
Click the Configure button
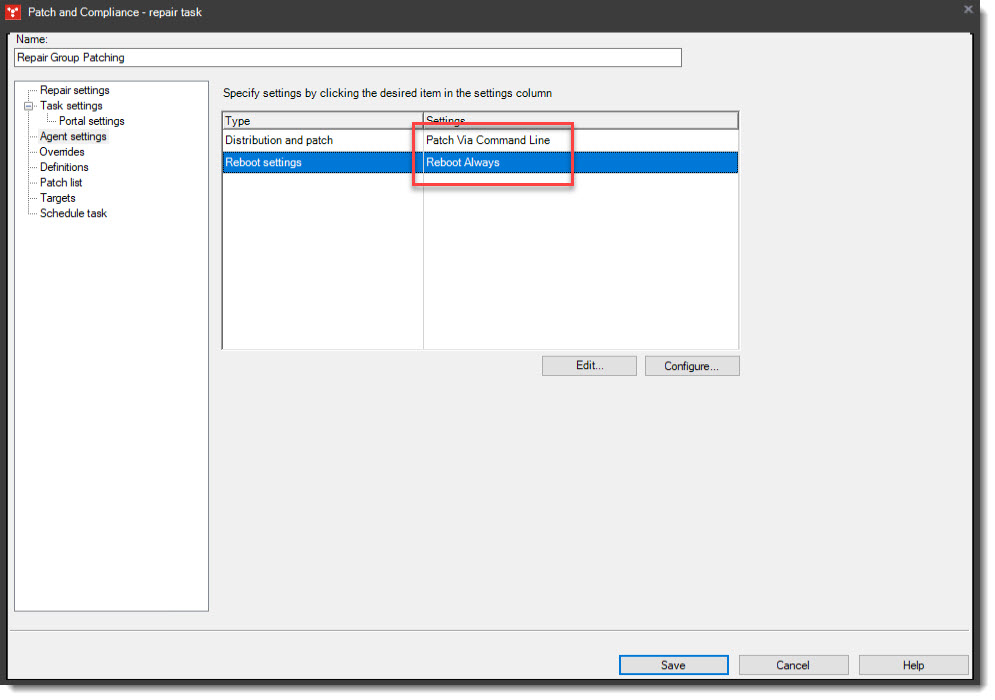pyautogui.click(x=692, y=365)
